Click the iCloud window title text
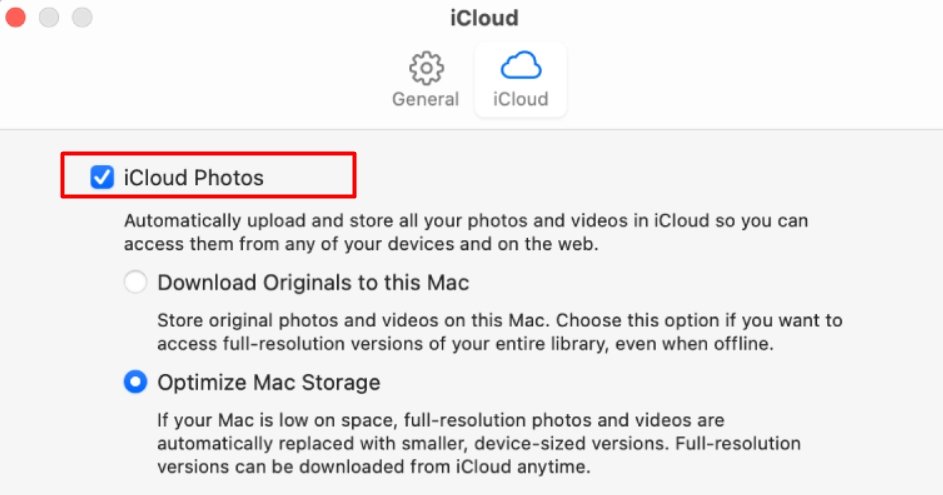 point(484,17)
